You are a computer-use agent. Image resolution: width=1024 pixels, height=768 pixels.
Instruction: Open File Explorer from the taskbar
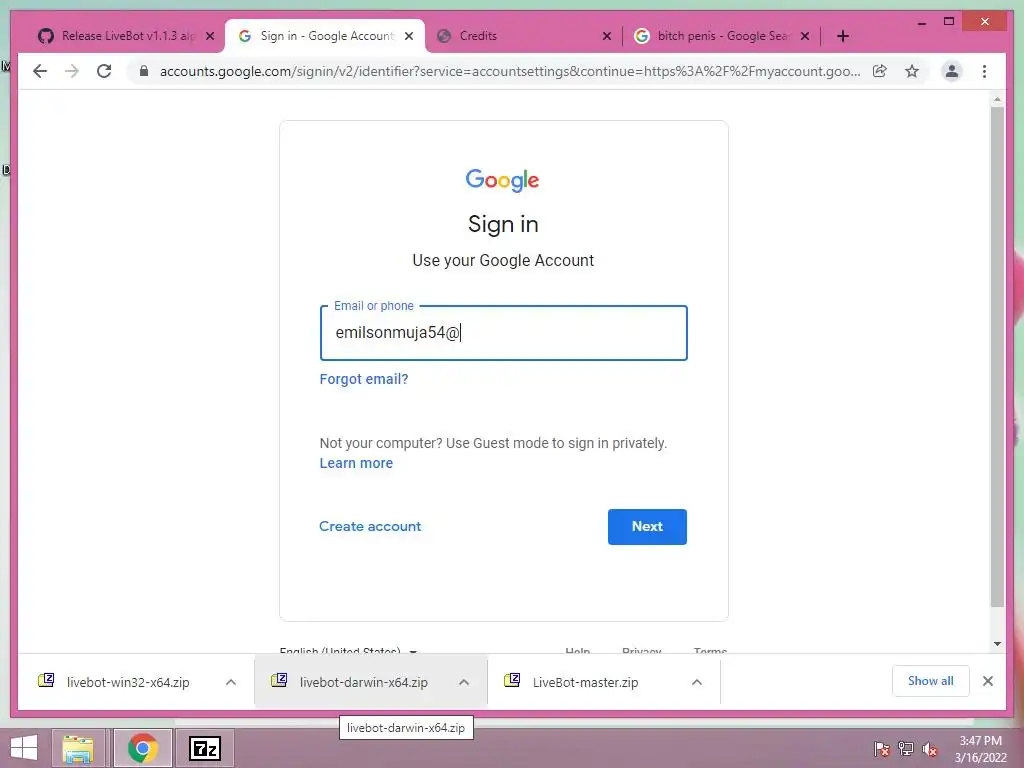pyautogui.click(x=78, y=748)
